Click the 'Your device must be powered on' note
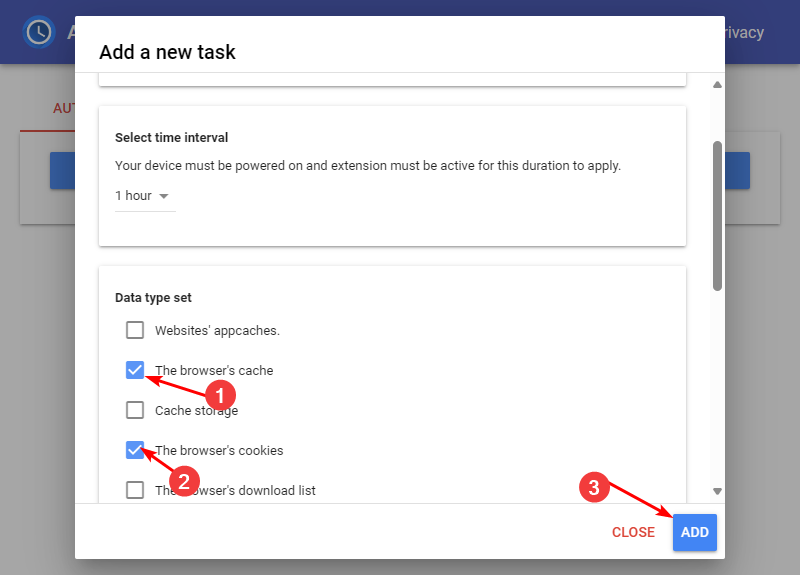The width and height of the screenshot is (800, 575). tap(368, 166)
